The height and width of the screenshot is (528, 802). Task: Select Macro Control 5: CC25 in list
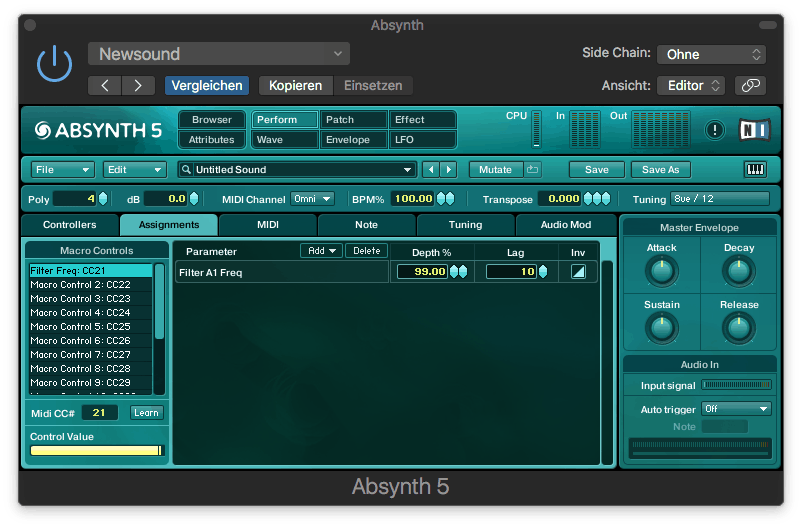[81, 327]
